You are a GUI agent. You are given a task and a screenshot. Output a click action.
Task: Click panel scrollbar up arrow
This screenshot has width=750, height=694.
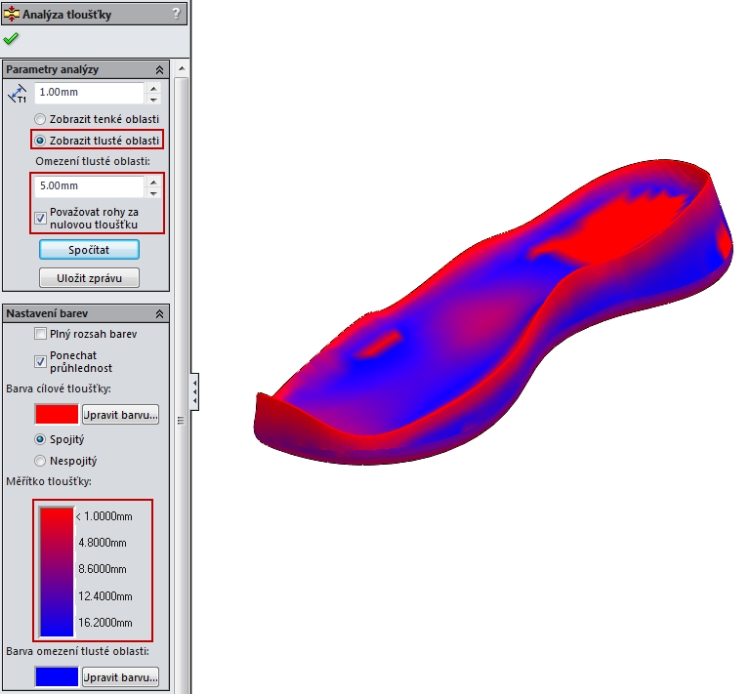coord(181,69)
